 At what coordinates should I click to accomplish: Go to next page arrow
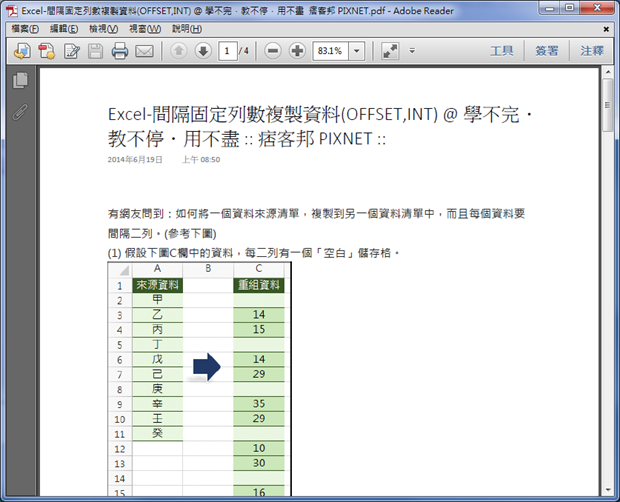(x=203, y=51)
